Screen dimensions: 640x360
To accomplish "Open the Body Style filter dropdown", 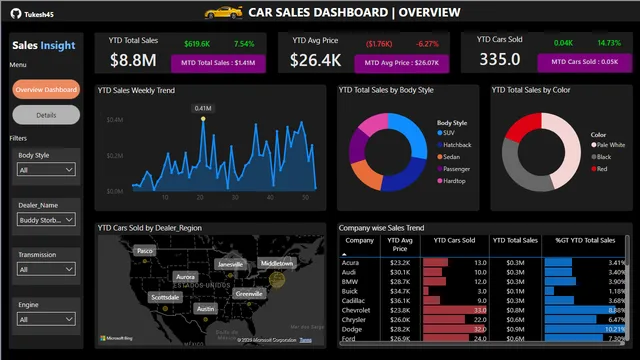I will (x=46, y=169).
